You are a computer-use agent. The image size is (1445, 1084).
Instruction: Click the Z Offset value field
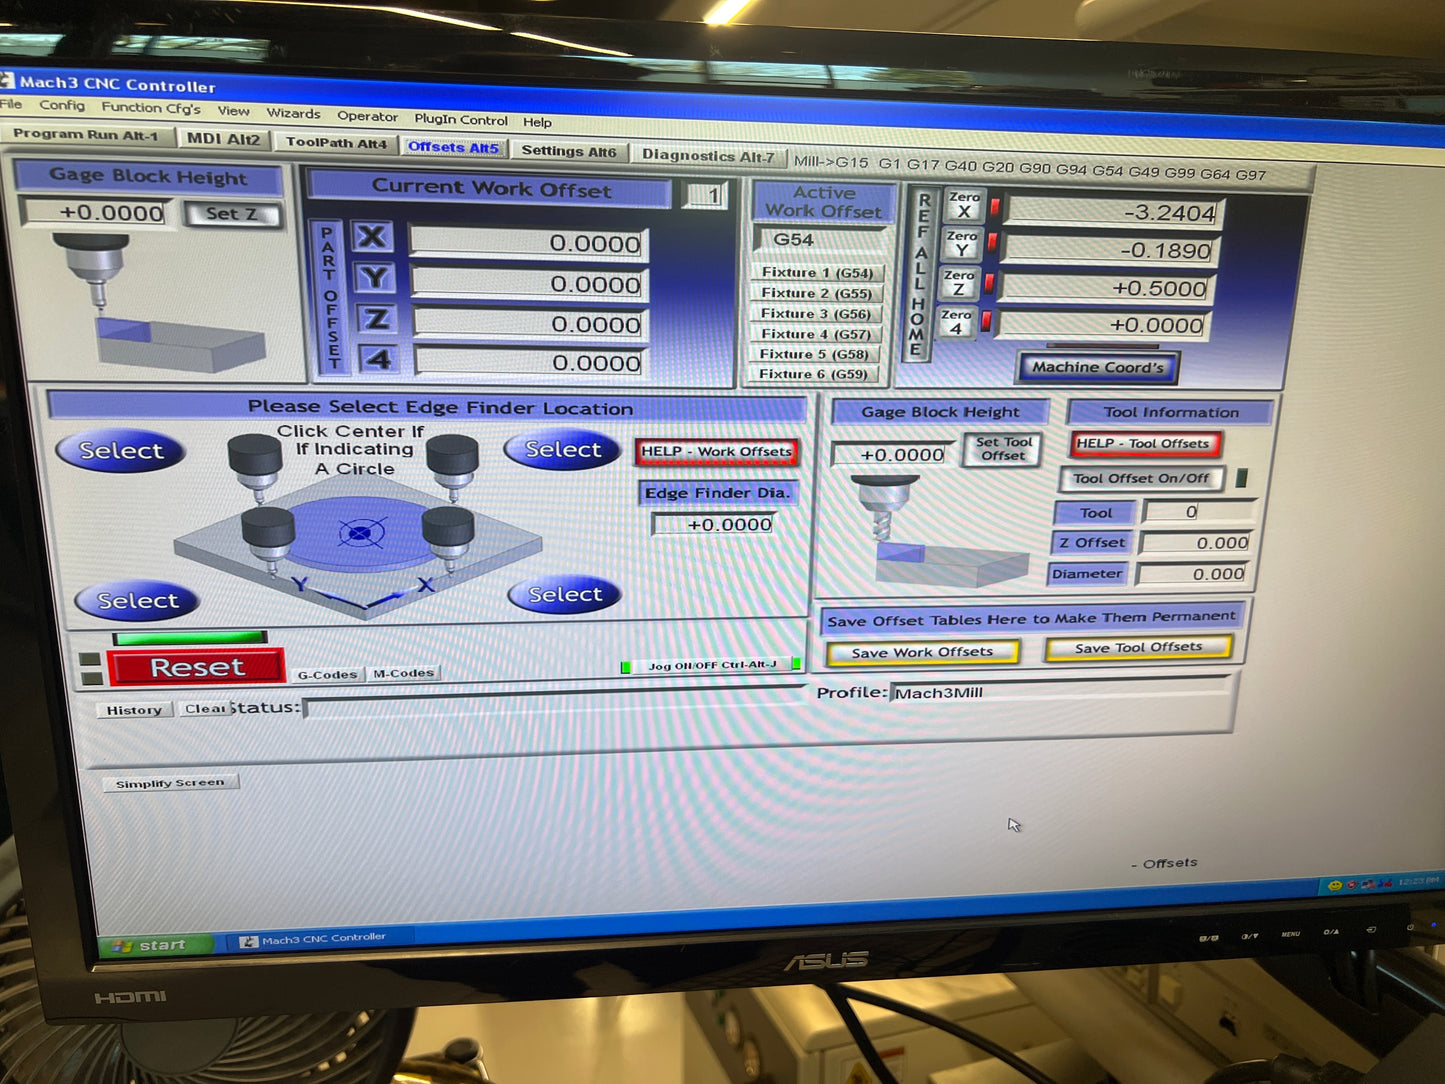click(x=1196, y=543)
